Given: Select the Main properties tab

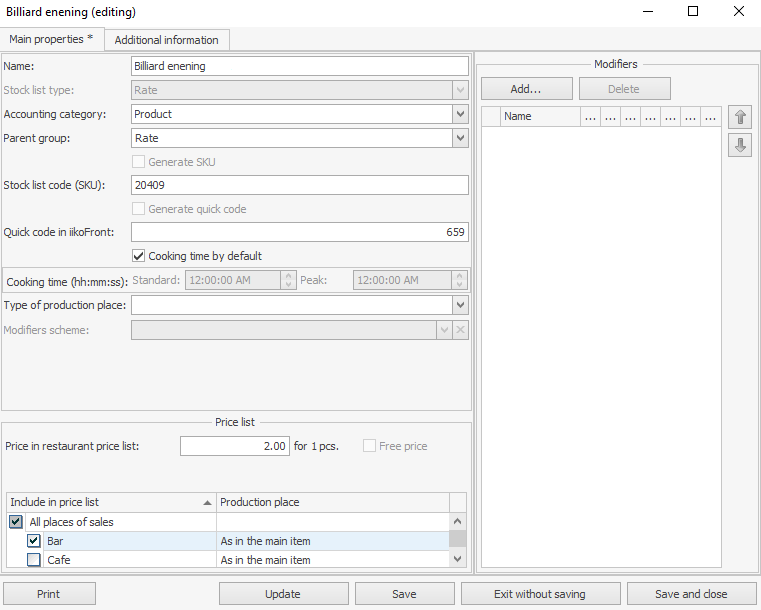Looking at the screenshot, I should click(x=52, y=39).
